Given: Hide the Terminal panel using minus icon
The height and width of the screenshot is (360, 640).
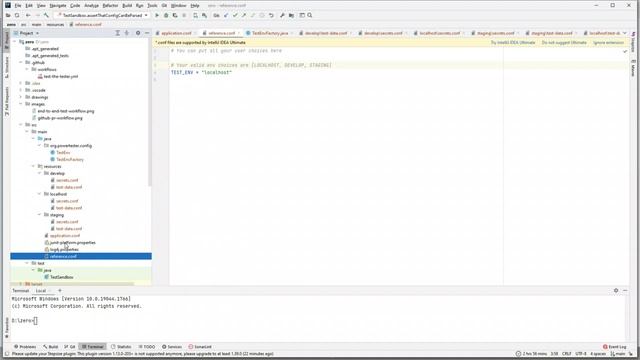Looking at the screenshot, I should point(625,291).
